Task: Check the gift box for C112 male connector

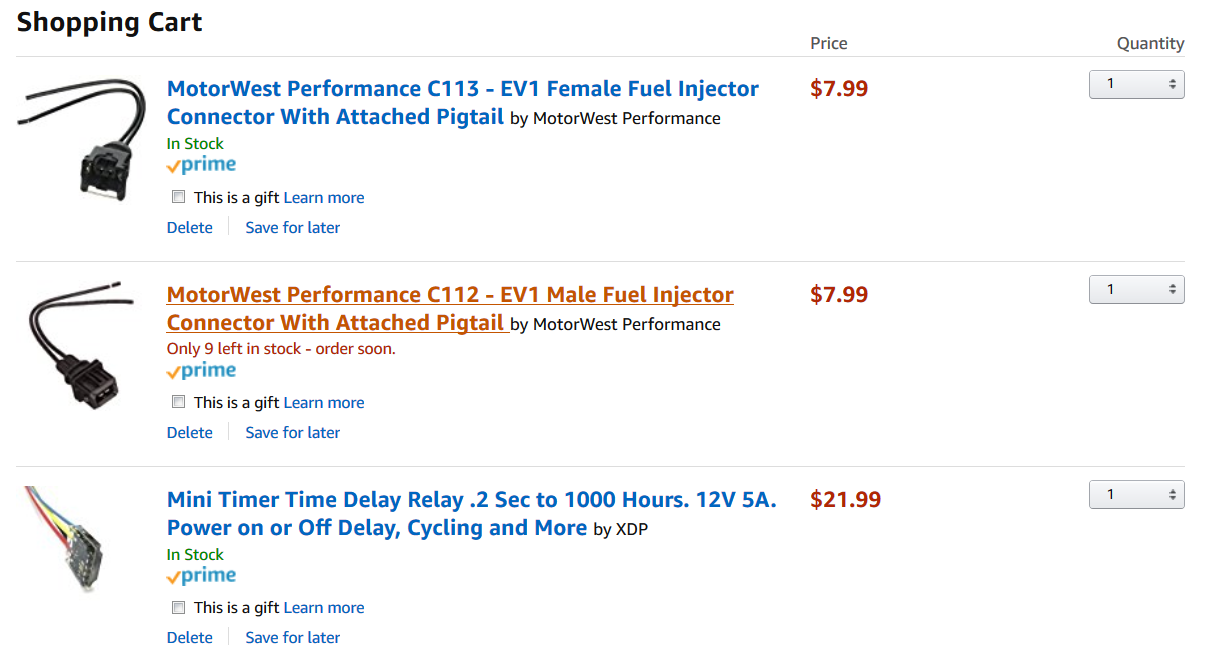Action: click(x=179, y=402)
